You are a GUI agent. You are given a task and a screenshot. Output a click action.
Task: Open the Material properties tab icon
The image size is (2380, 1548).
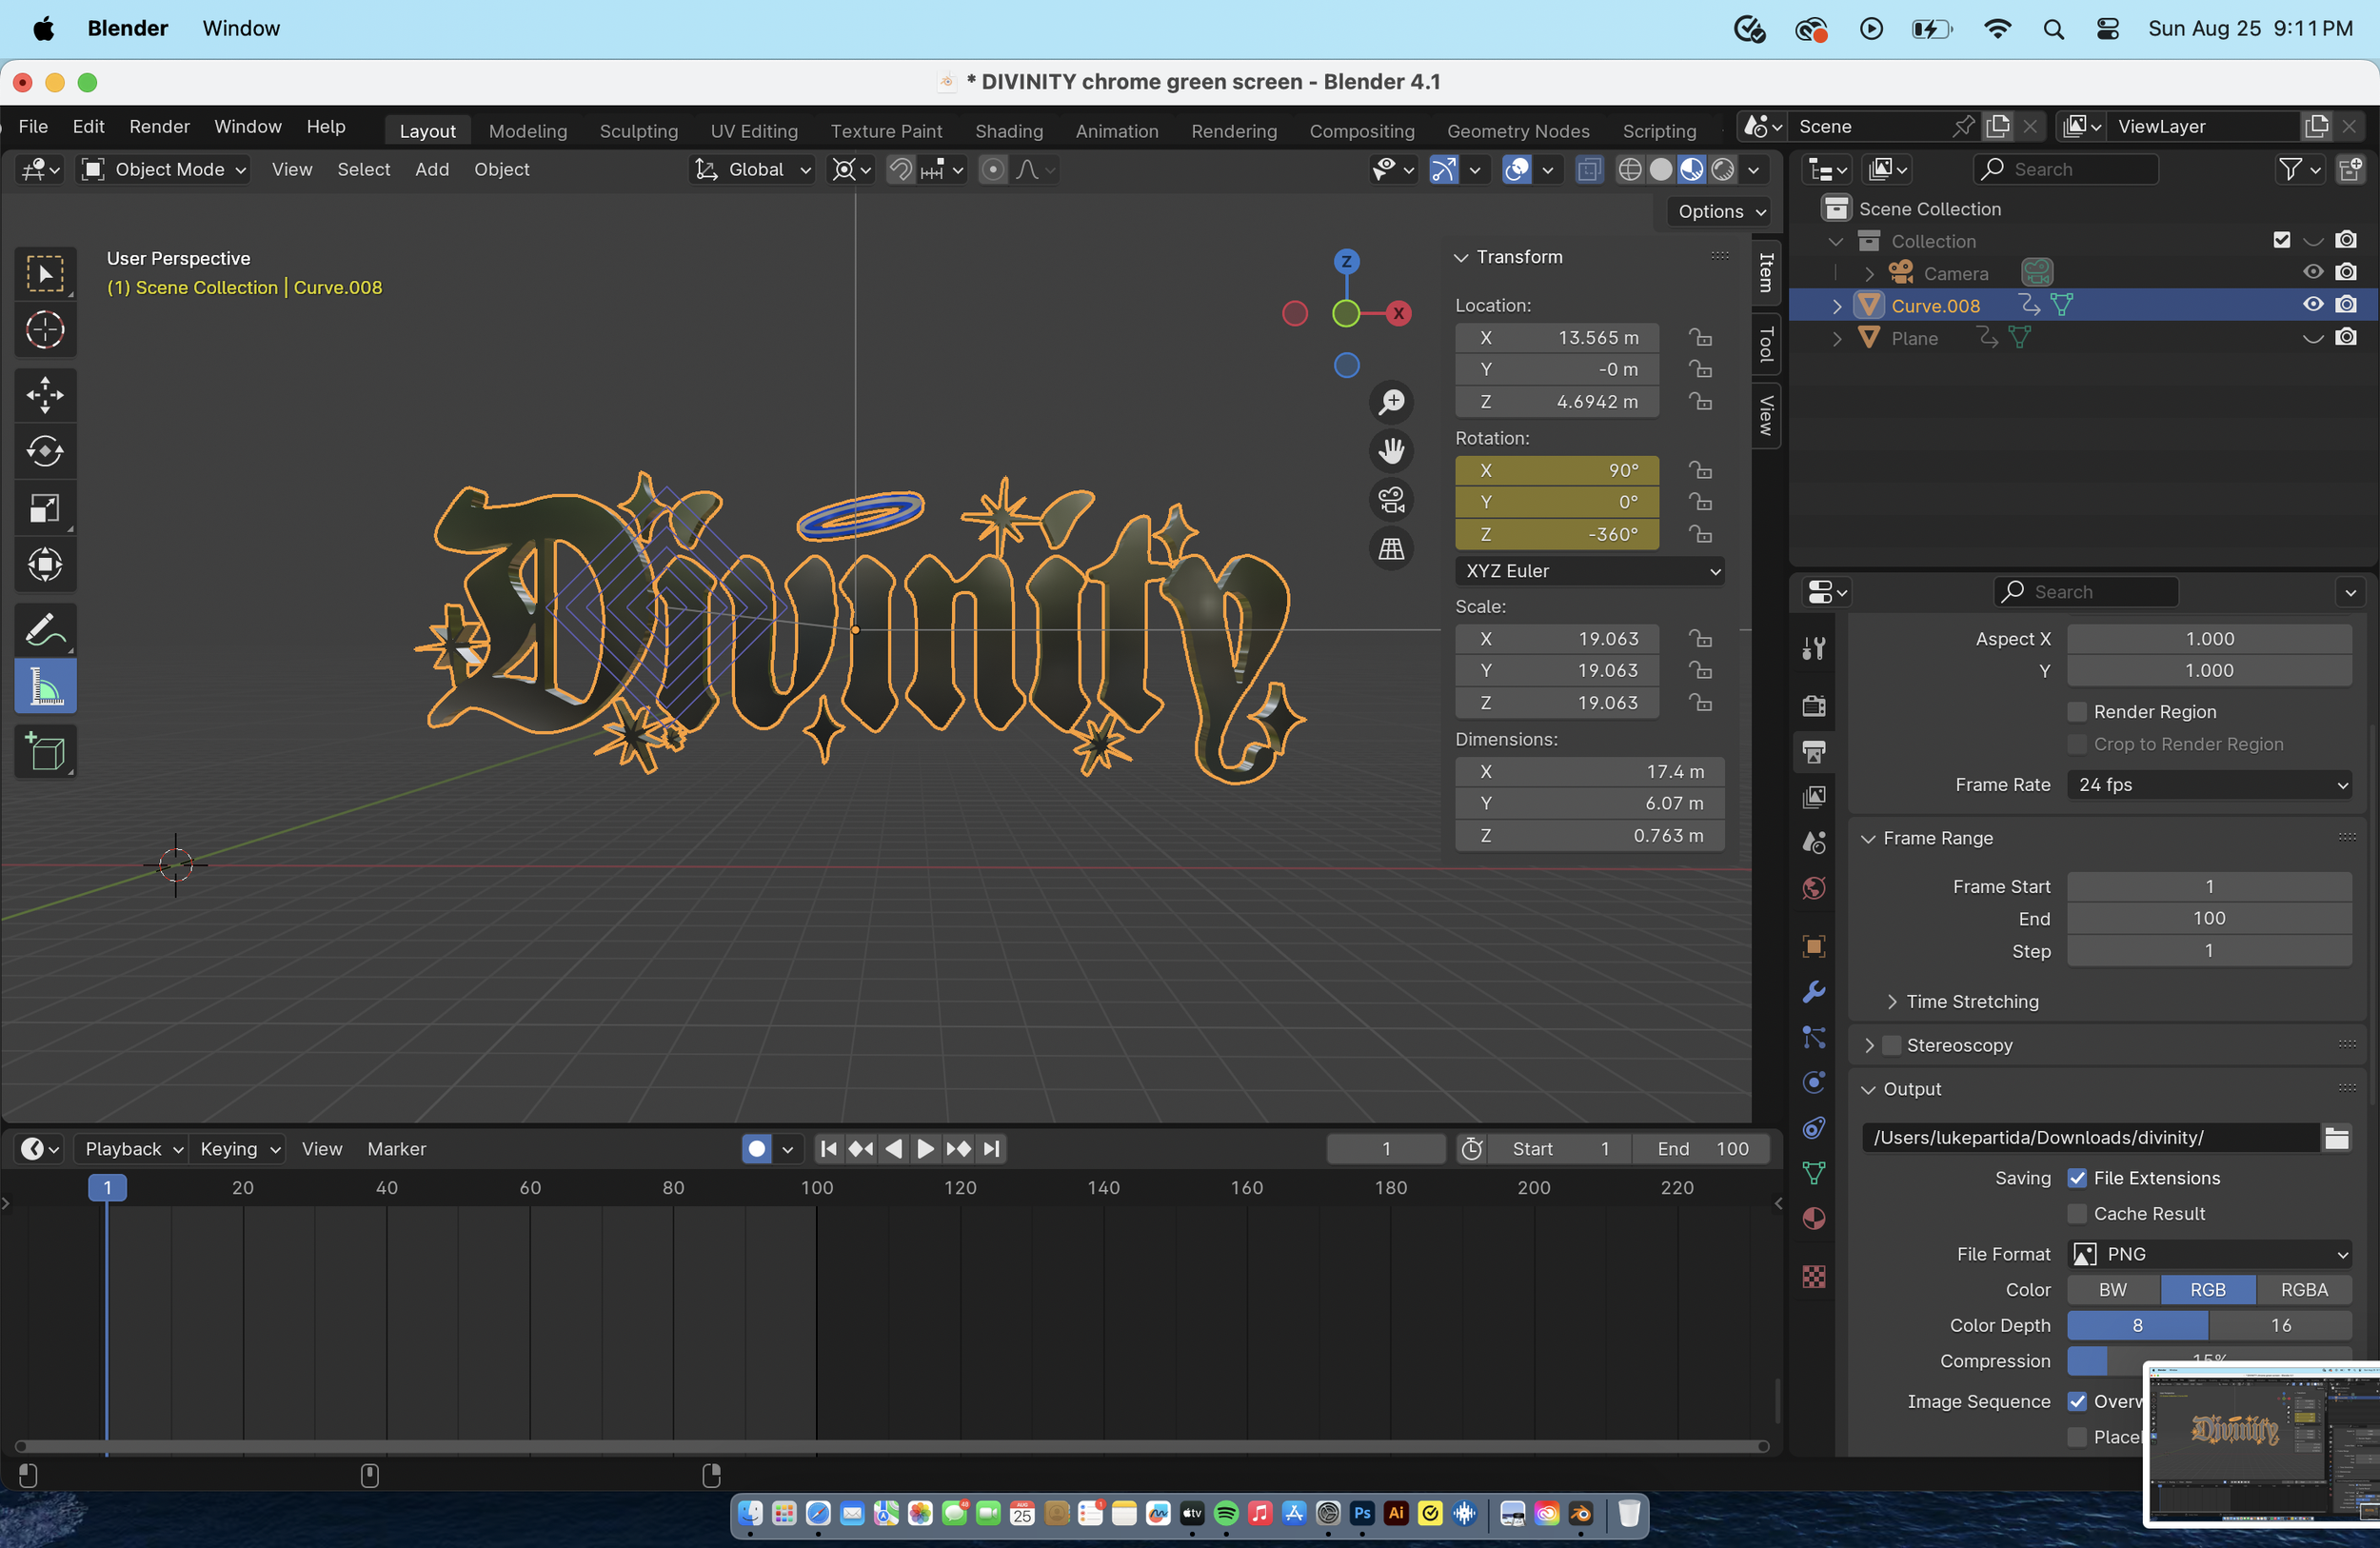pyautogui.click(x=1814, y=1218)
